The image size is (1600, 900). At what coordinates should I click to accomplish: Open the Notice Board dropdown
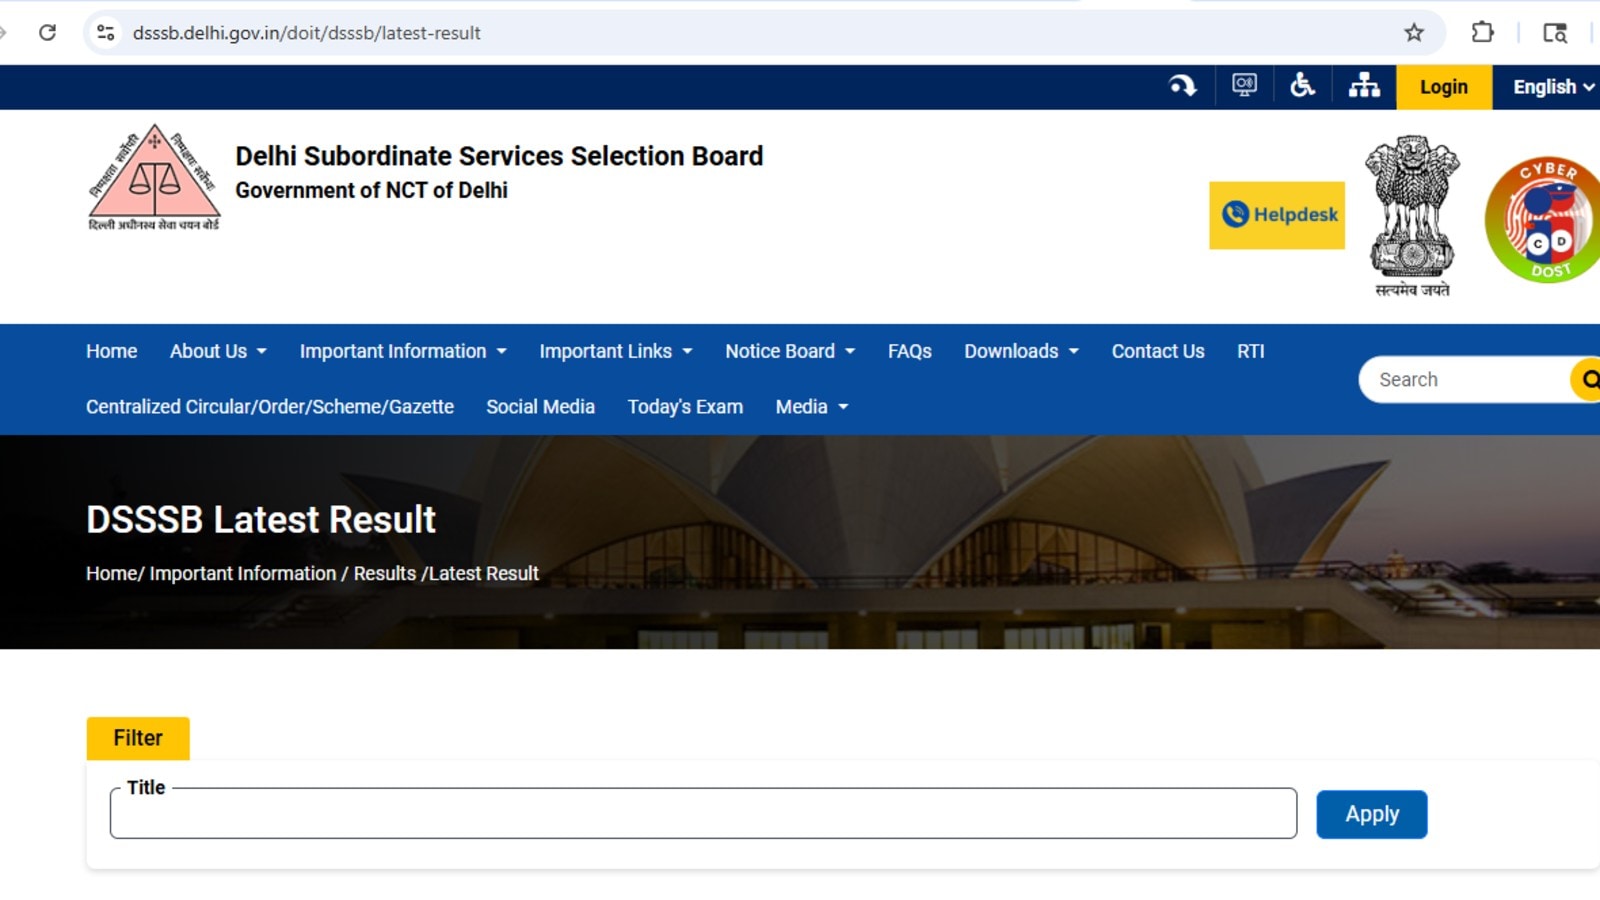[x=790, y=351]
